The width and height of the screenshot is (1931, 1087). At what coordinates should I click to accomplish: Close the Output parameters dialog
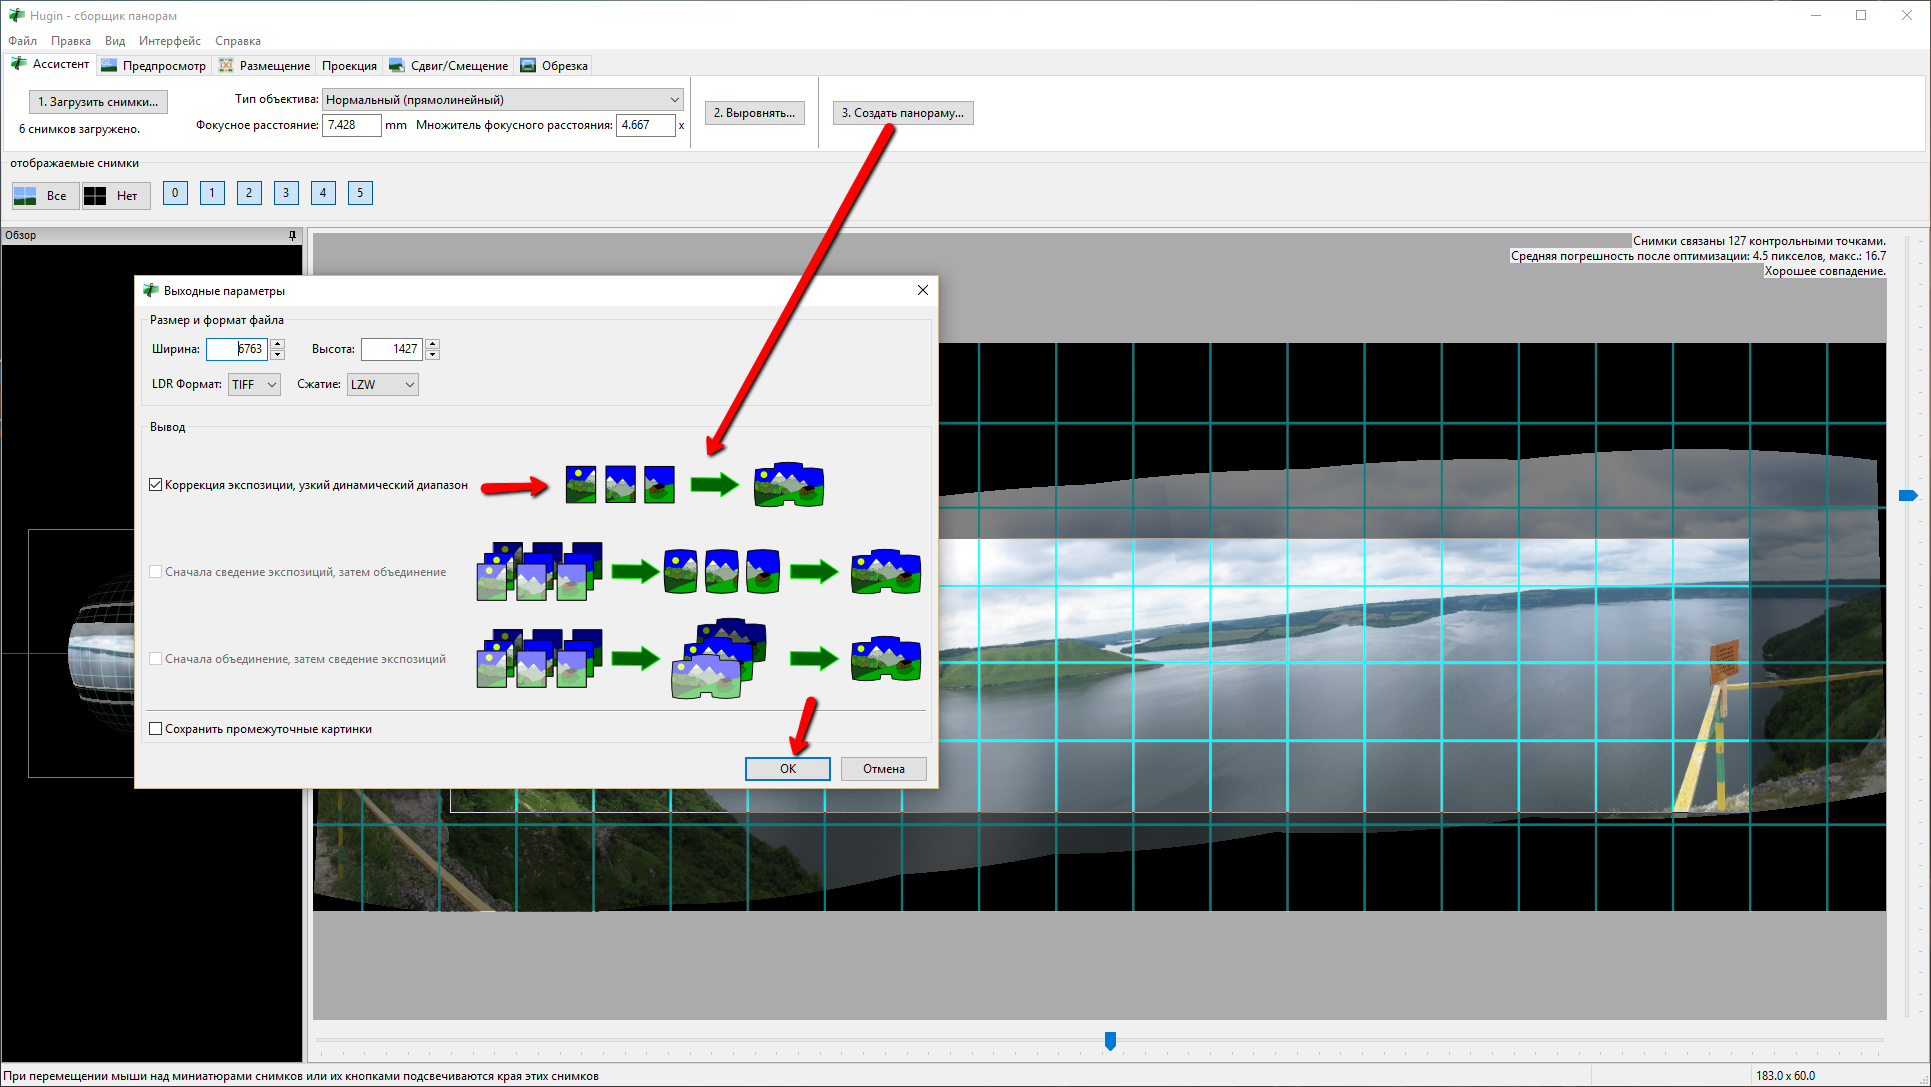(x=922, y=290)
